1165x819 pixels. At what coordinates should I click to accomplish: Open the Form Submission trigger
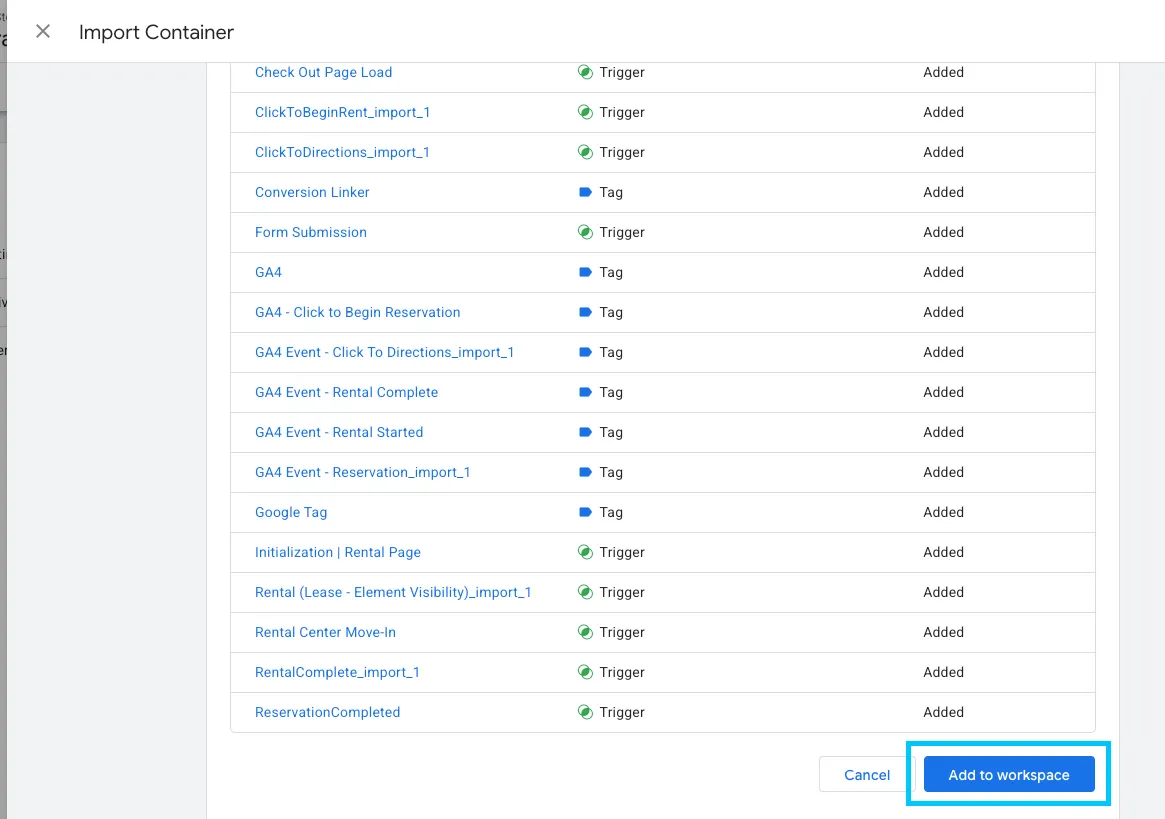(311, 233)
